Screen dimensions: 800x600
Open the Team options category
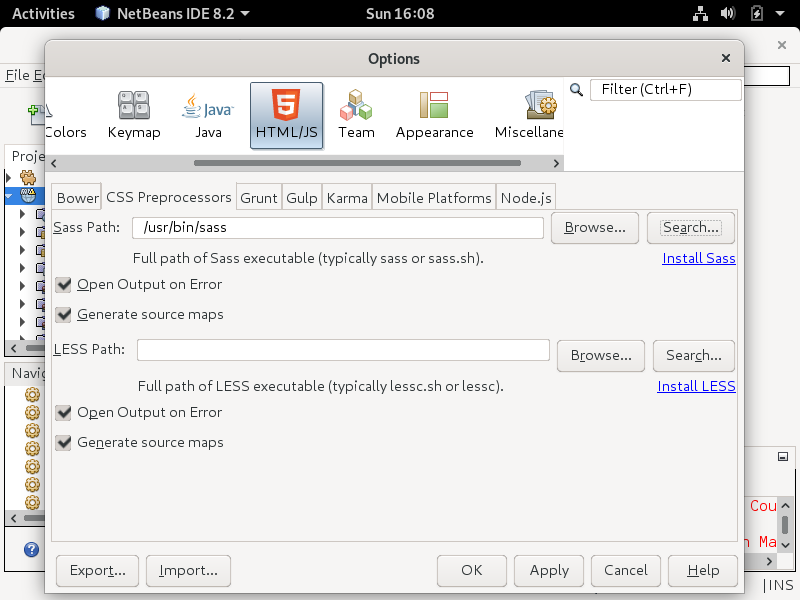point(356,116)
